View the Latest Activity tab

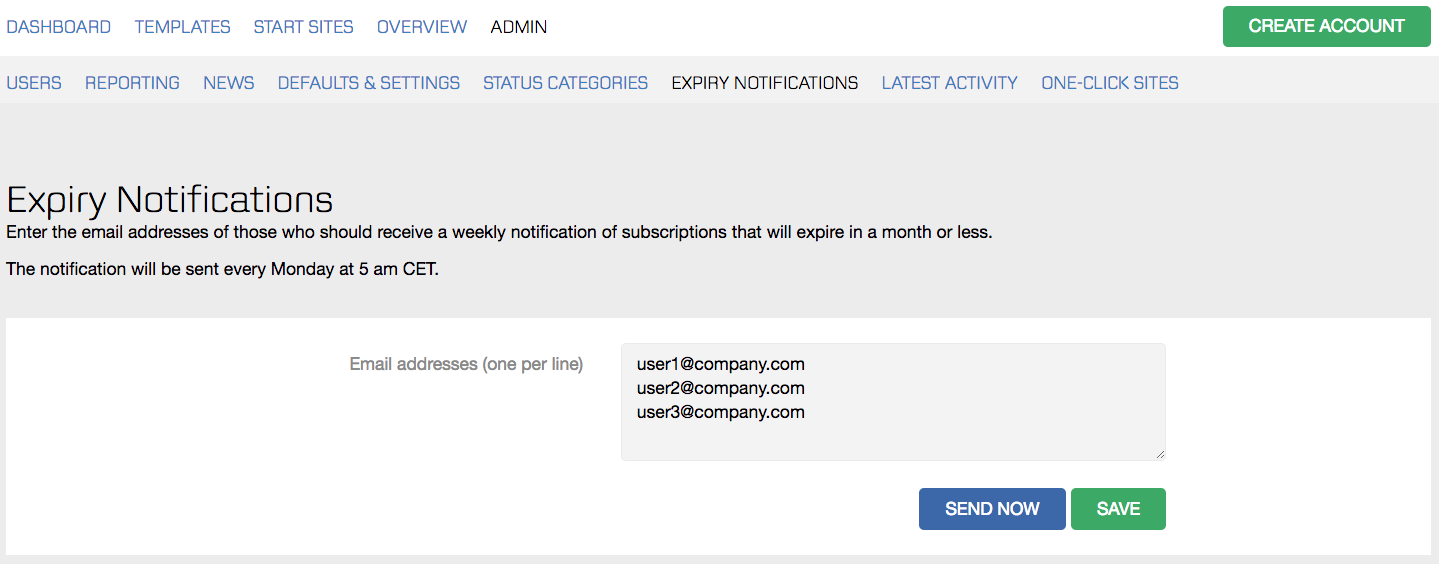[x=949, y=83]
